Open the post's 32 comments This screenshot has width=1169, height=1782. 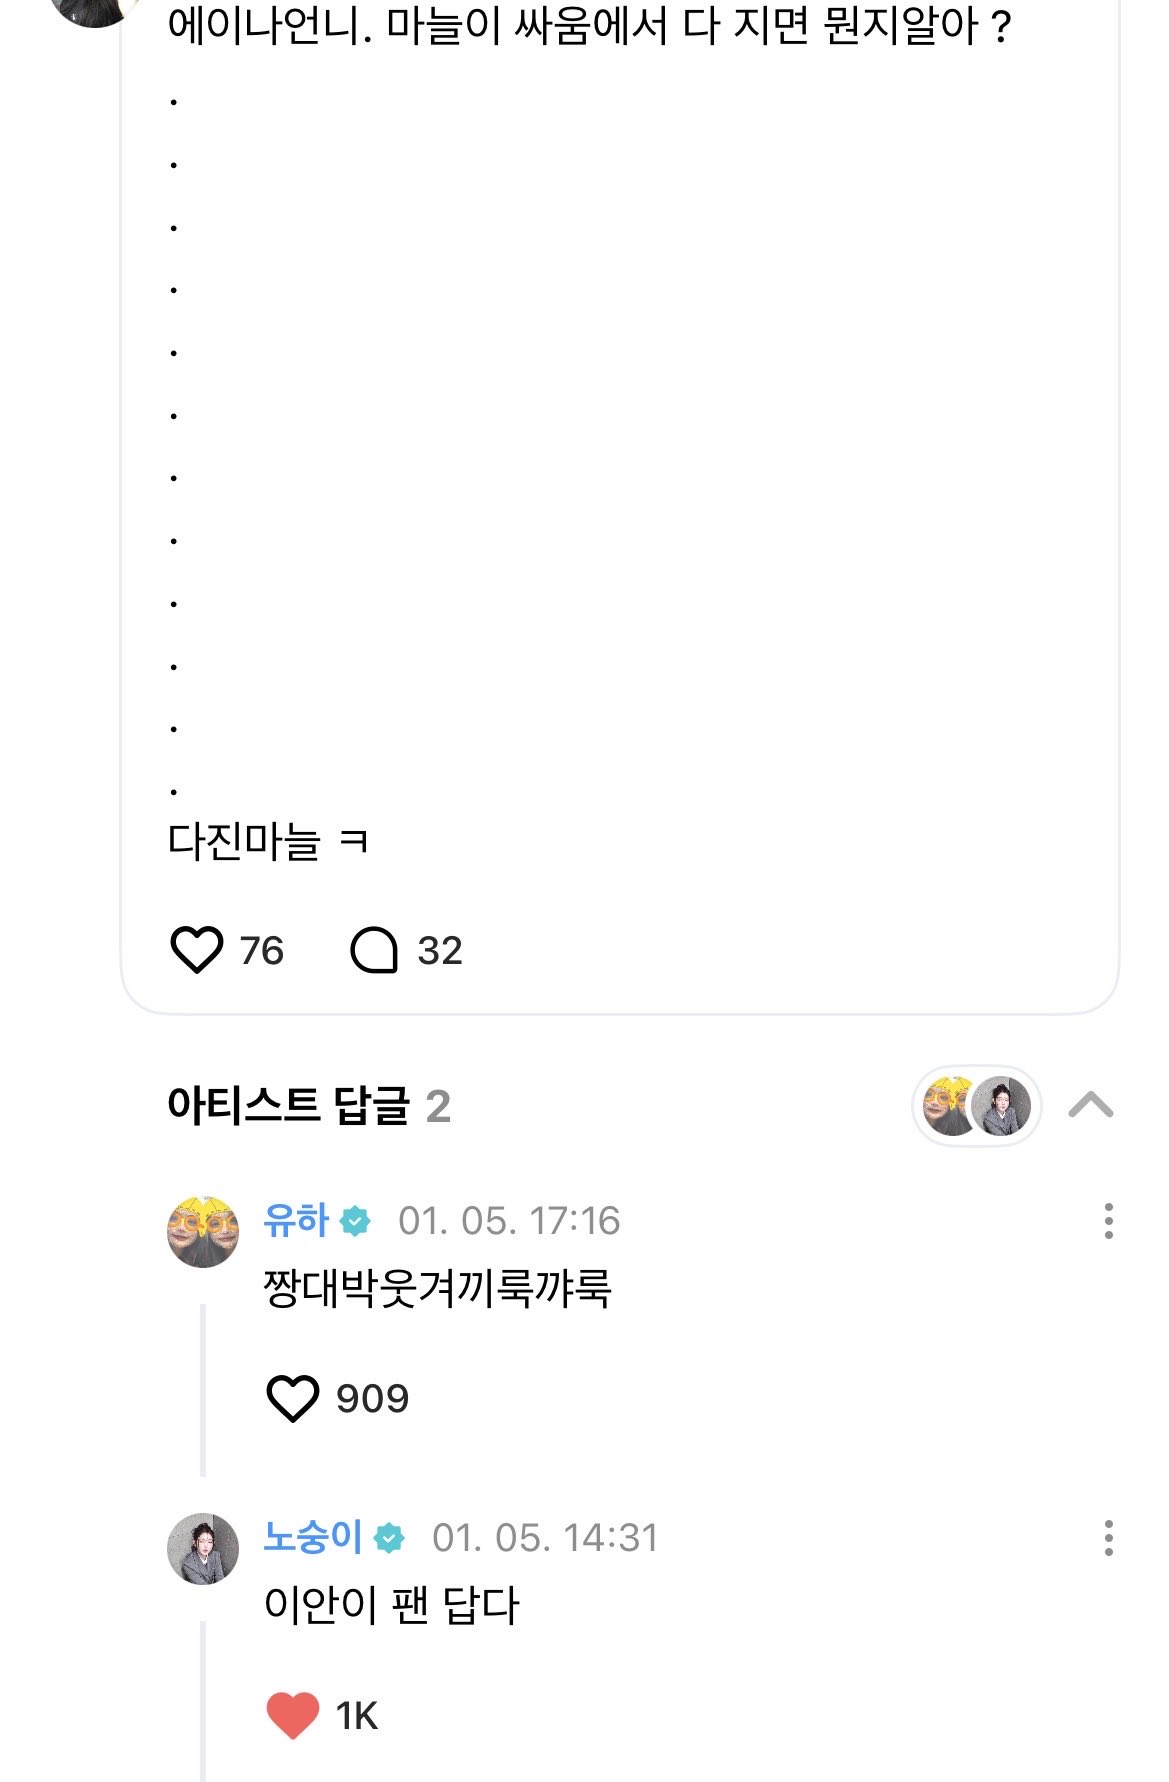click(375, 950)
